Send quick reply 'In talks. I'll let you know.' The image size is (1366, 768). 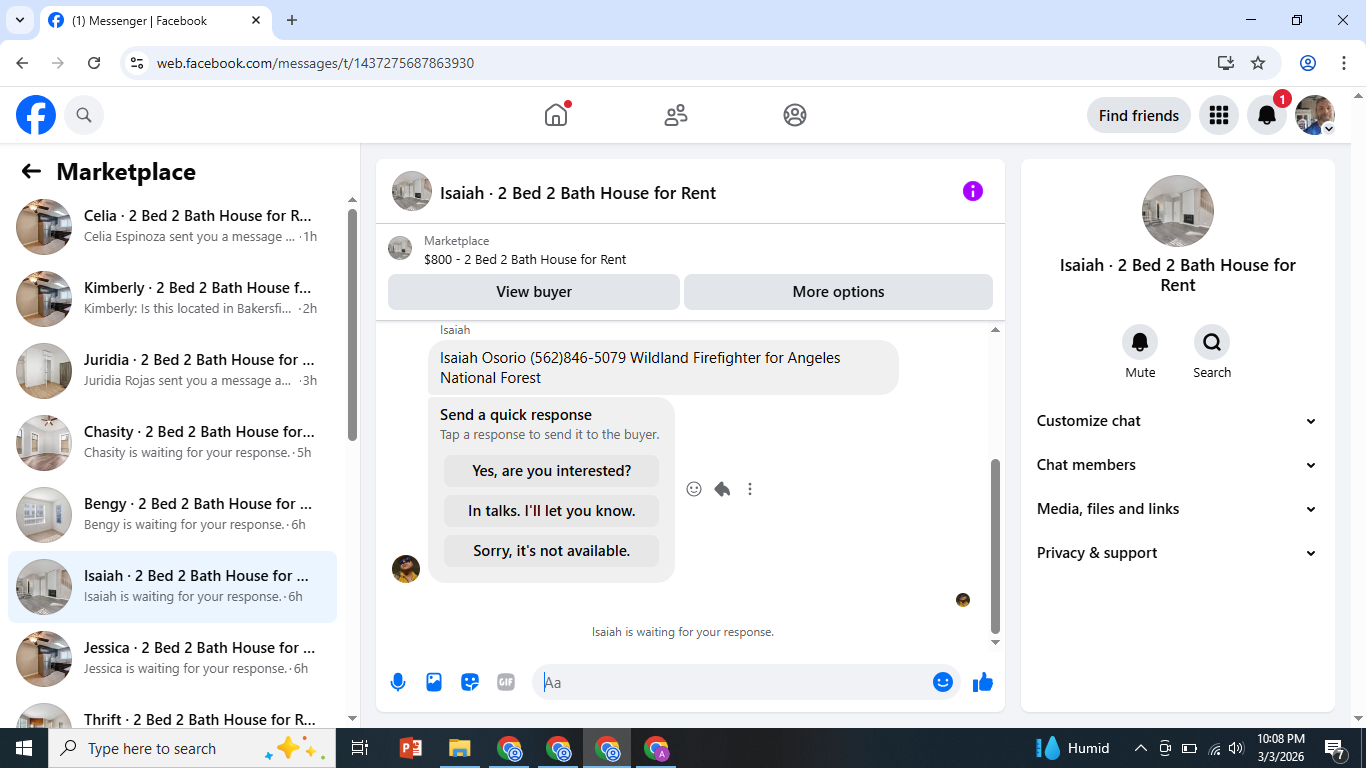click(x=552, y=511)
